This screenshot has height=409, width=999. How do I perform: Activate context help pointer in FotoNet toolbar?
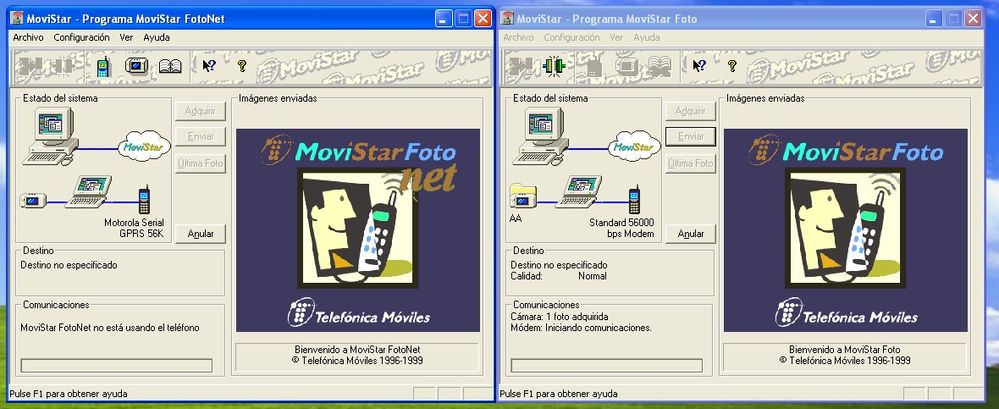point(209,65)
